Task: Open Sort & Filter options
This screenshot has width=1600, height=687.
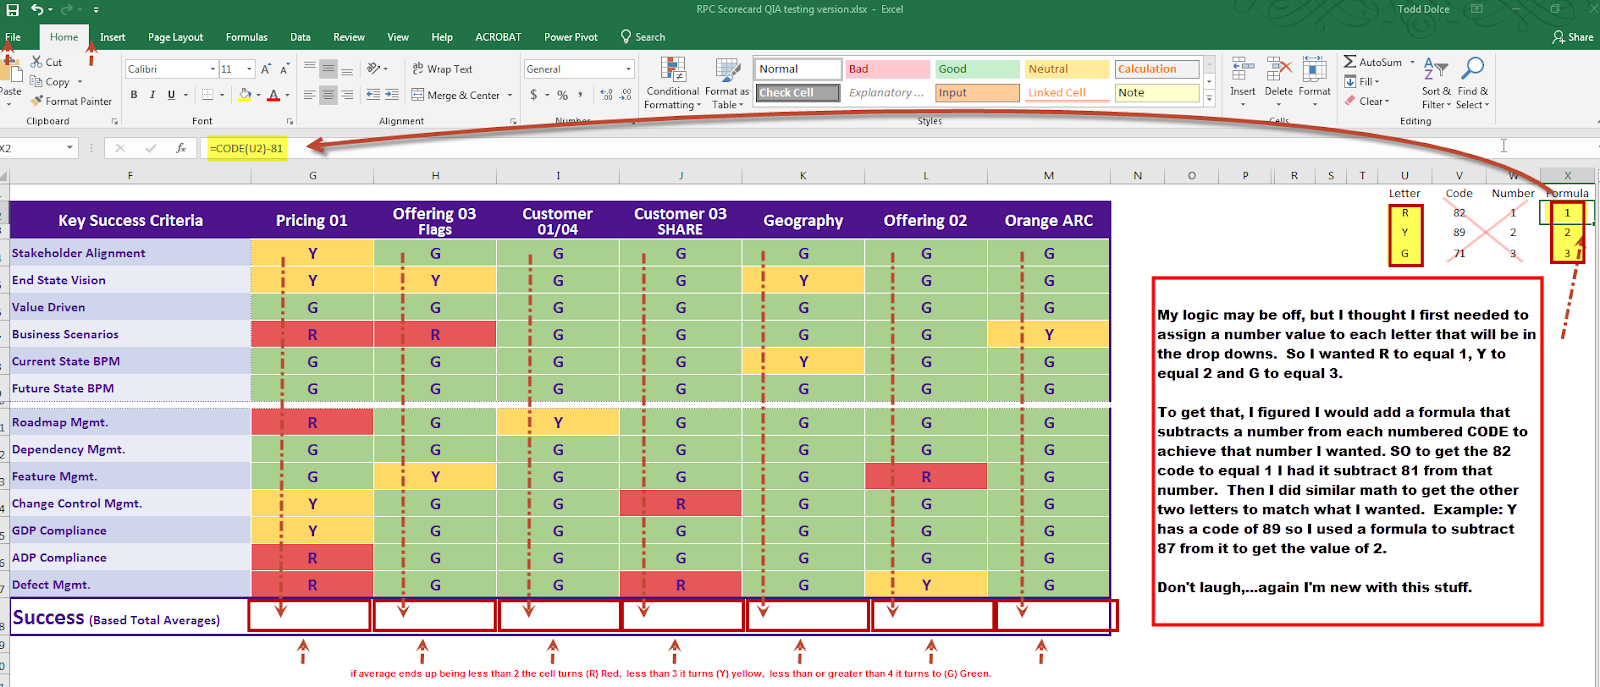Action: pos(1435,83)
